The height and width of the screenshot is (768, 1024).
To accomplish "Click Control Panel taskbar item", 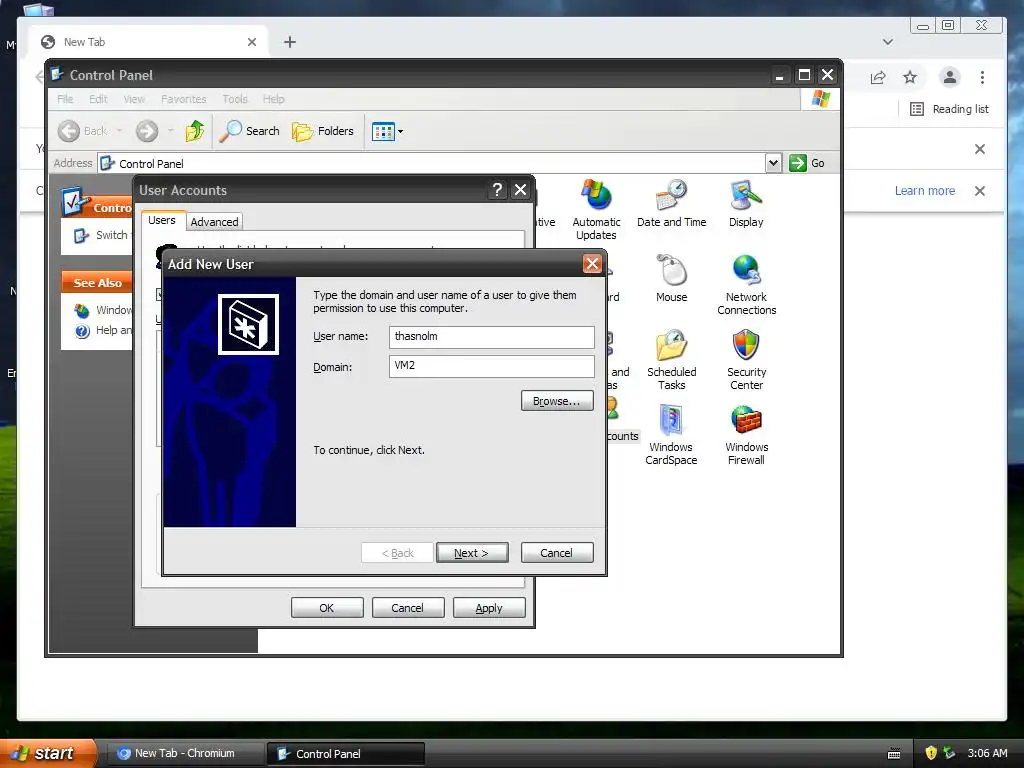I will click(346, 754).
